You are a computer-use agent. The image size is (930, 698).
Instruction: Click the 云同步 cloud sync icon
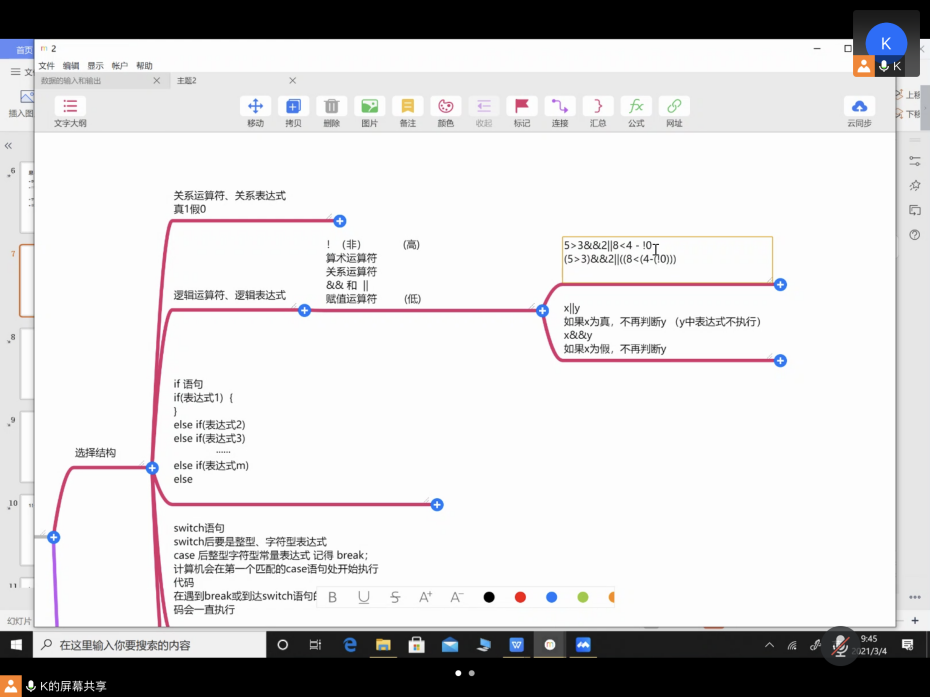click(x=858, y=107)
